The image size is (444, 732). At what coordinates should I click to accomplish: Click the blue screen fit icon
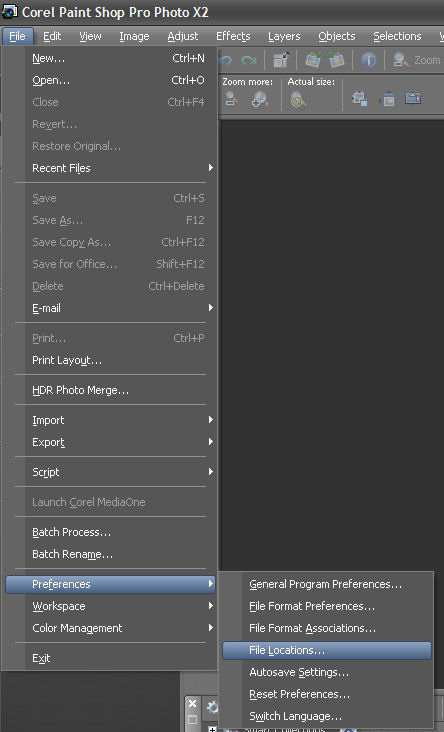[x=413, y=98]
